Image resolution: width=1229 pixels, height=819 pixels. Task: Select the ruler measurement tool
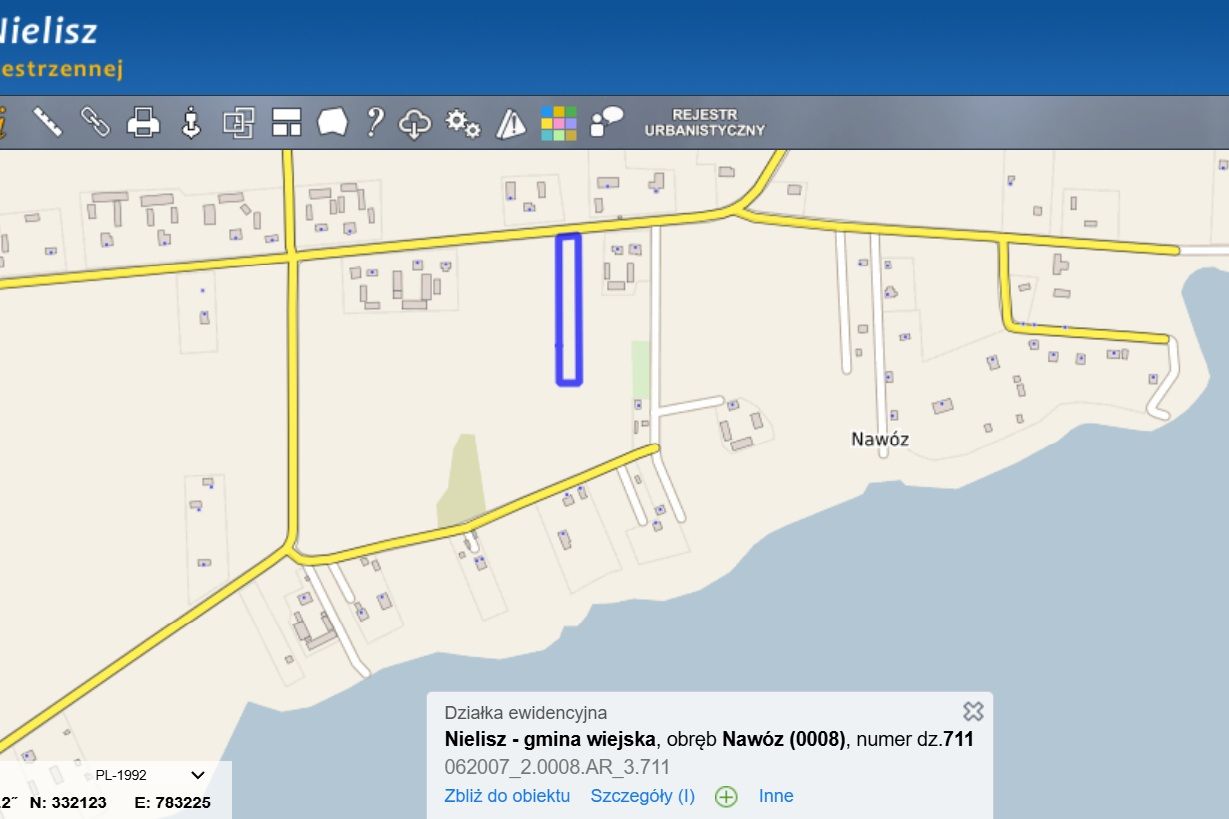click(47, 122)
